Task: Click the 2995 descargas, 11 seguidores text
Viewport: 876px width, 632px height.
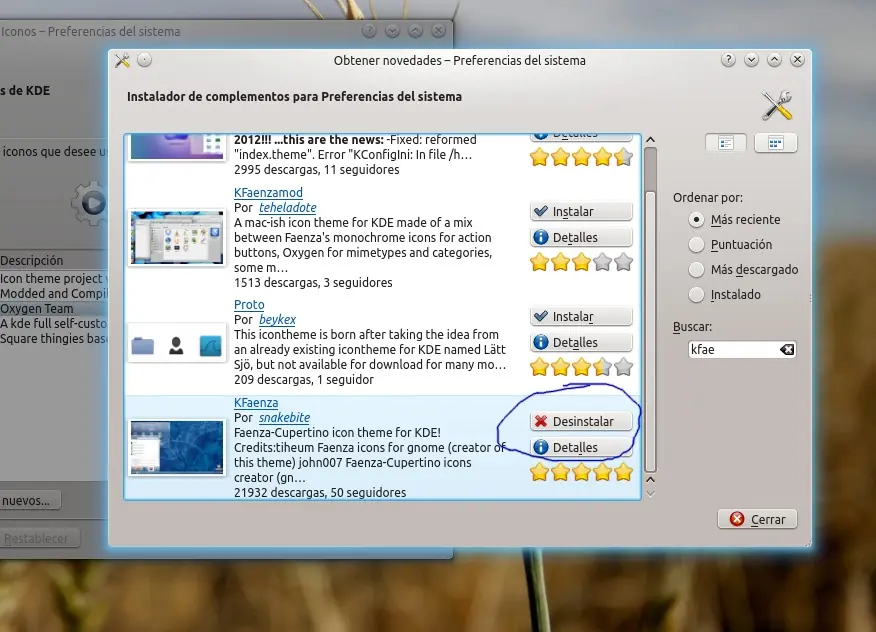Action: (317, 170)
